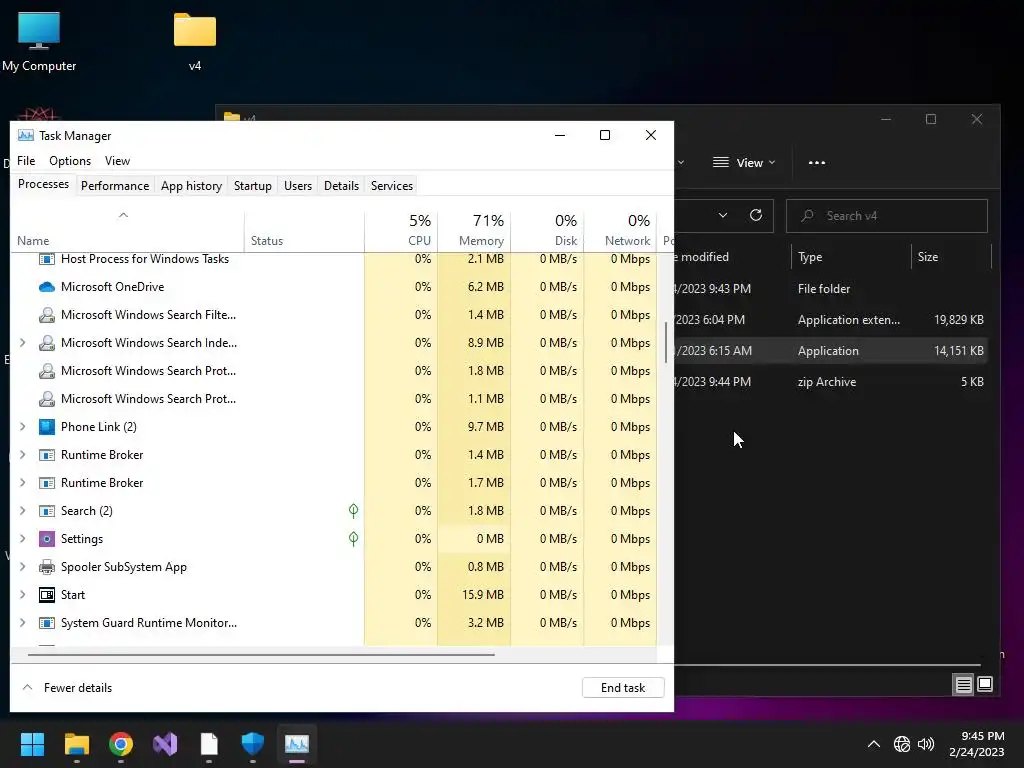Switch to the Performance tab
The image size is (1024, 768).
(x=115, y=186)
